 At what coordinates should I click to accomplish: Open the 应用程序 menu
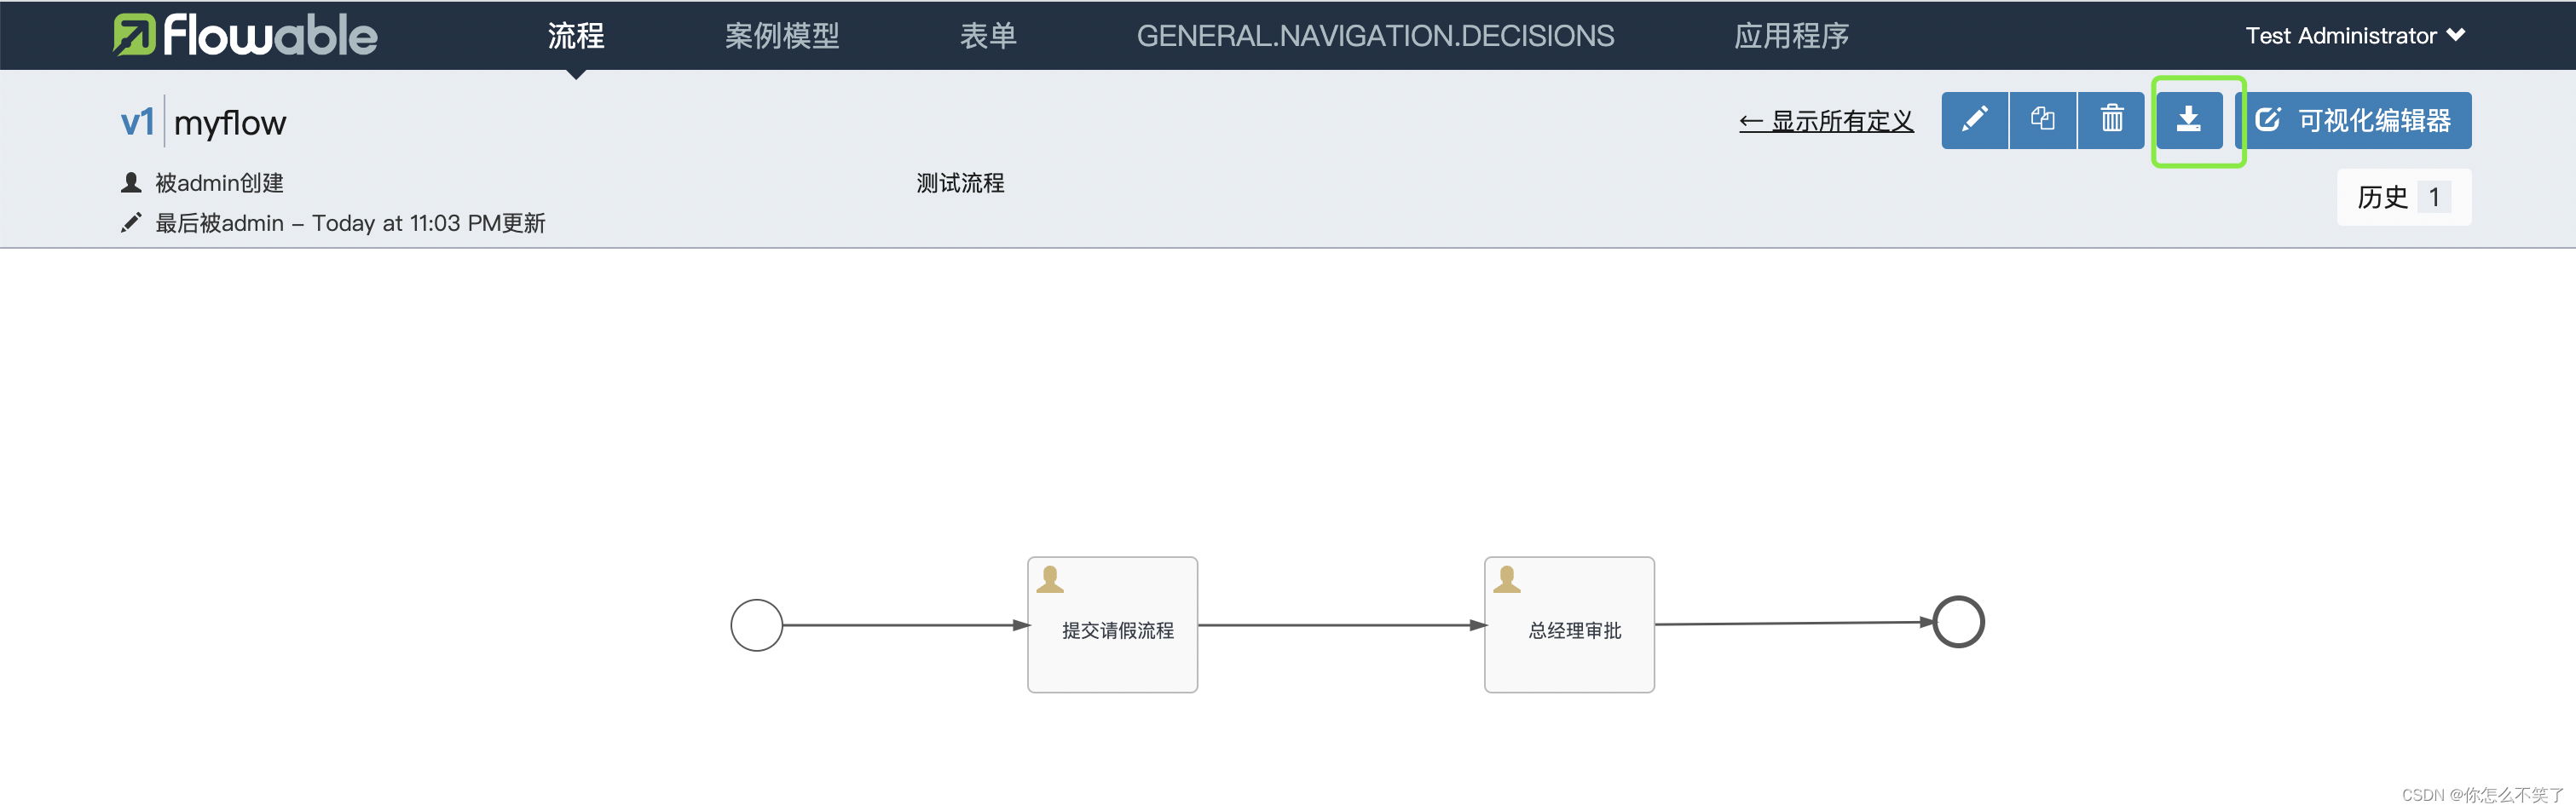[x=1791, y=35]
